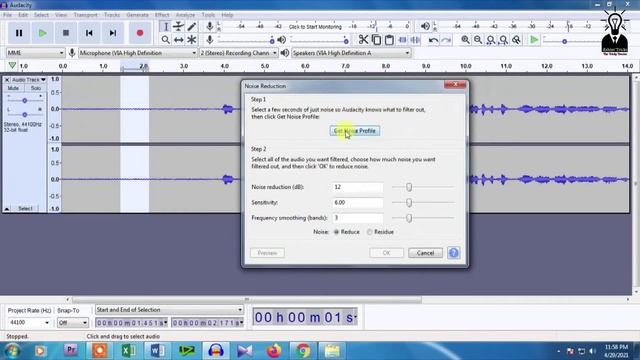Click the Noise Reduction help button
Image resolution: width=640 pixels, height=360 pixels.
pos(453,253)
